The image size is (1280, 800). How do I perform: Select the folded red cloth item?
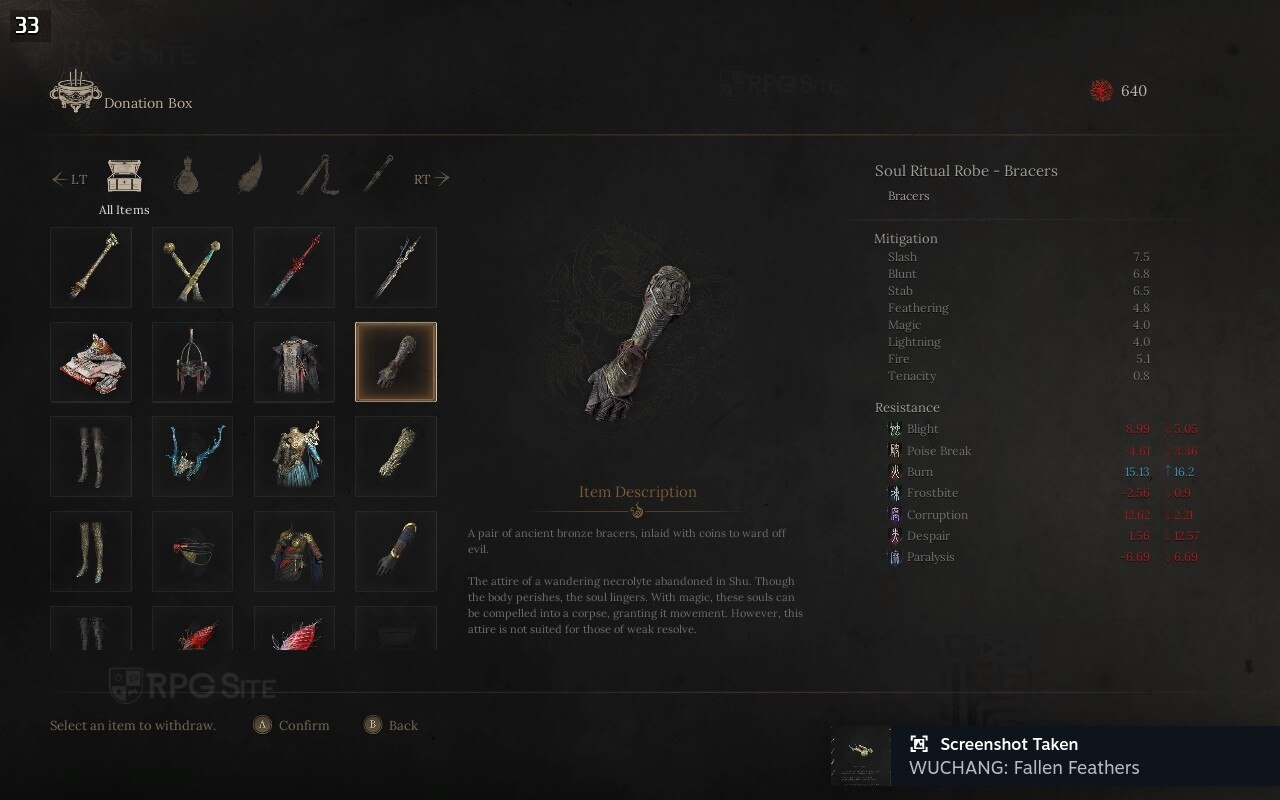coord(91,362)
